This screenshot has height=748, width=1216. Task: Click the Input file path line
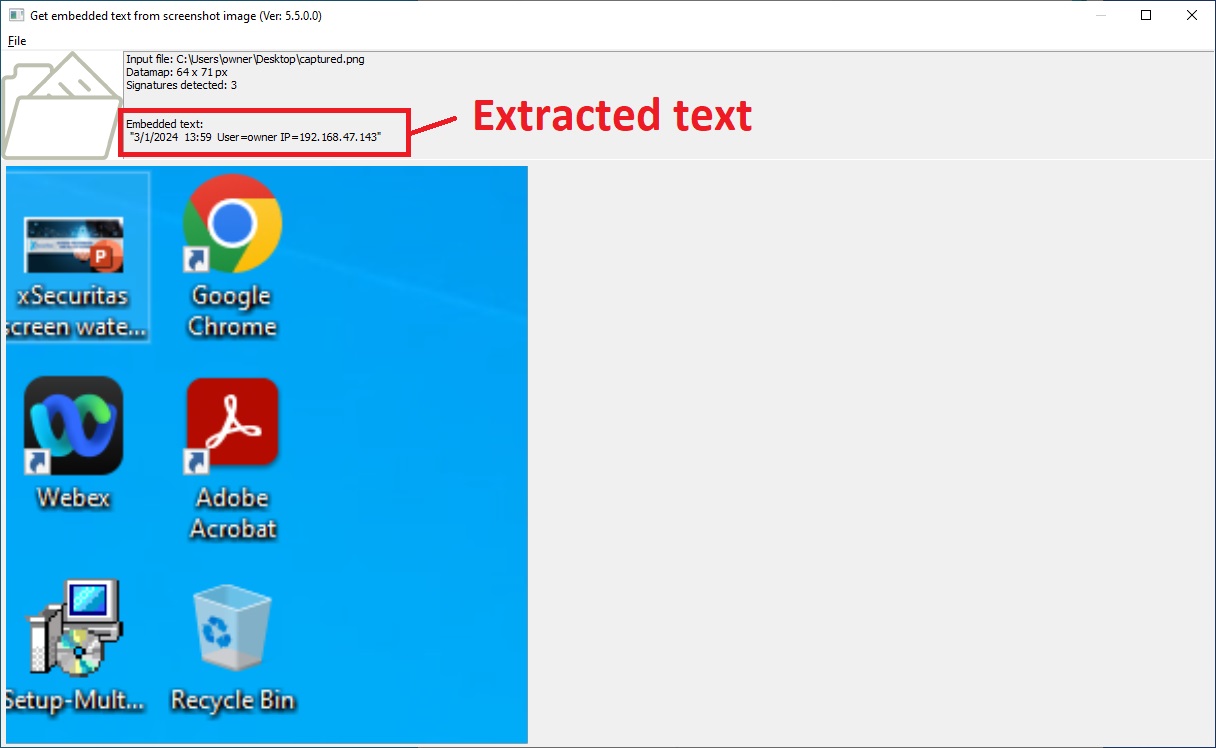245,59
